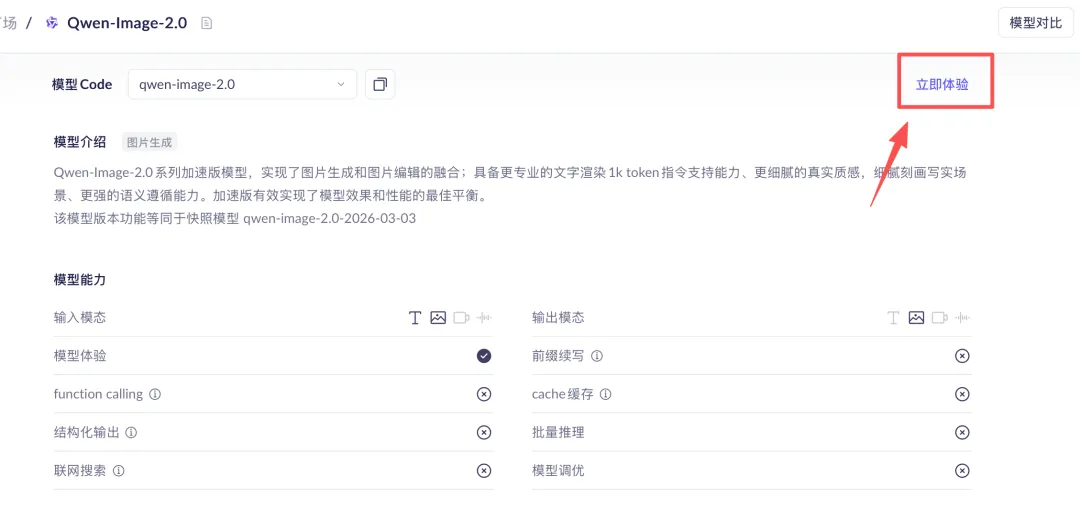Click the X status for 批量推理

[x=962, y=433]
